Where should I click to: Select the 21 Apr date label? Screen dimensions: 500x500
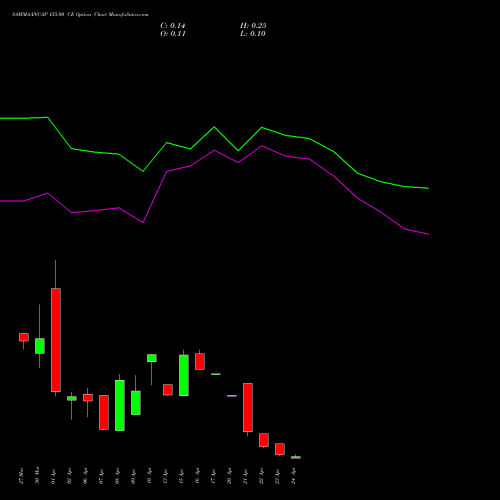[245, 477]
